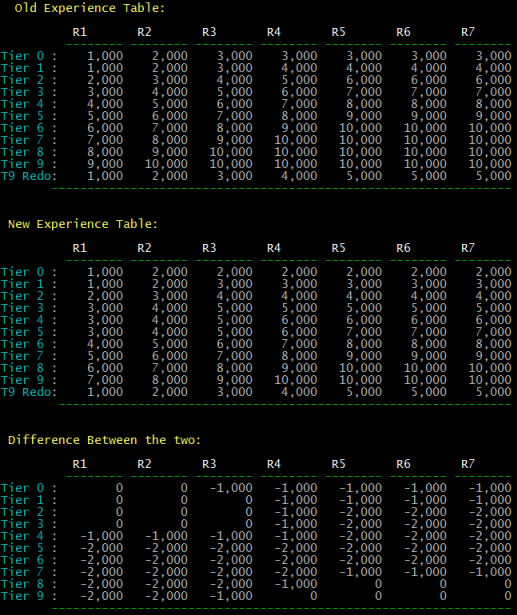Click Difference table Tier 7 R5 value -1,000
Image resolution: width=517 pixels, height=615 pixels.
click(x=360, y=572)
